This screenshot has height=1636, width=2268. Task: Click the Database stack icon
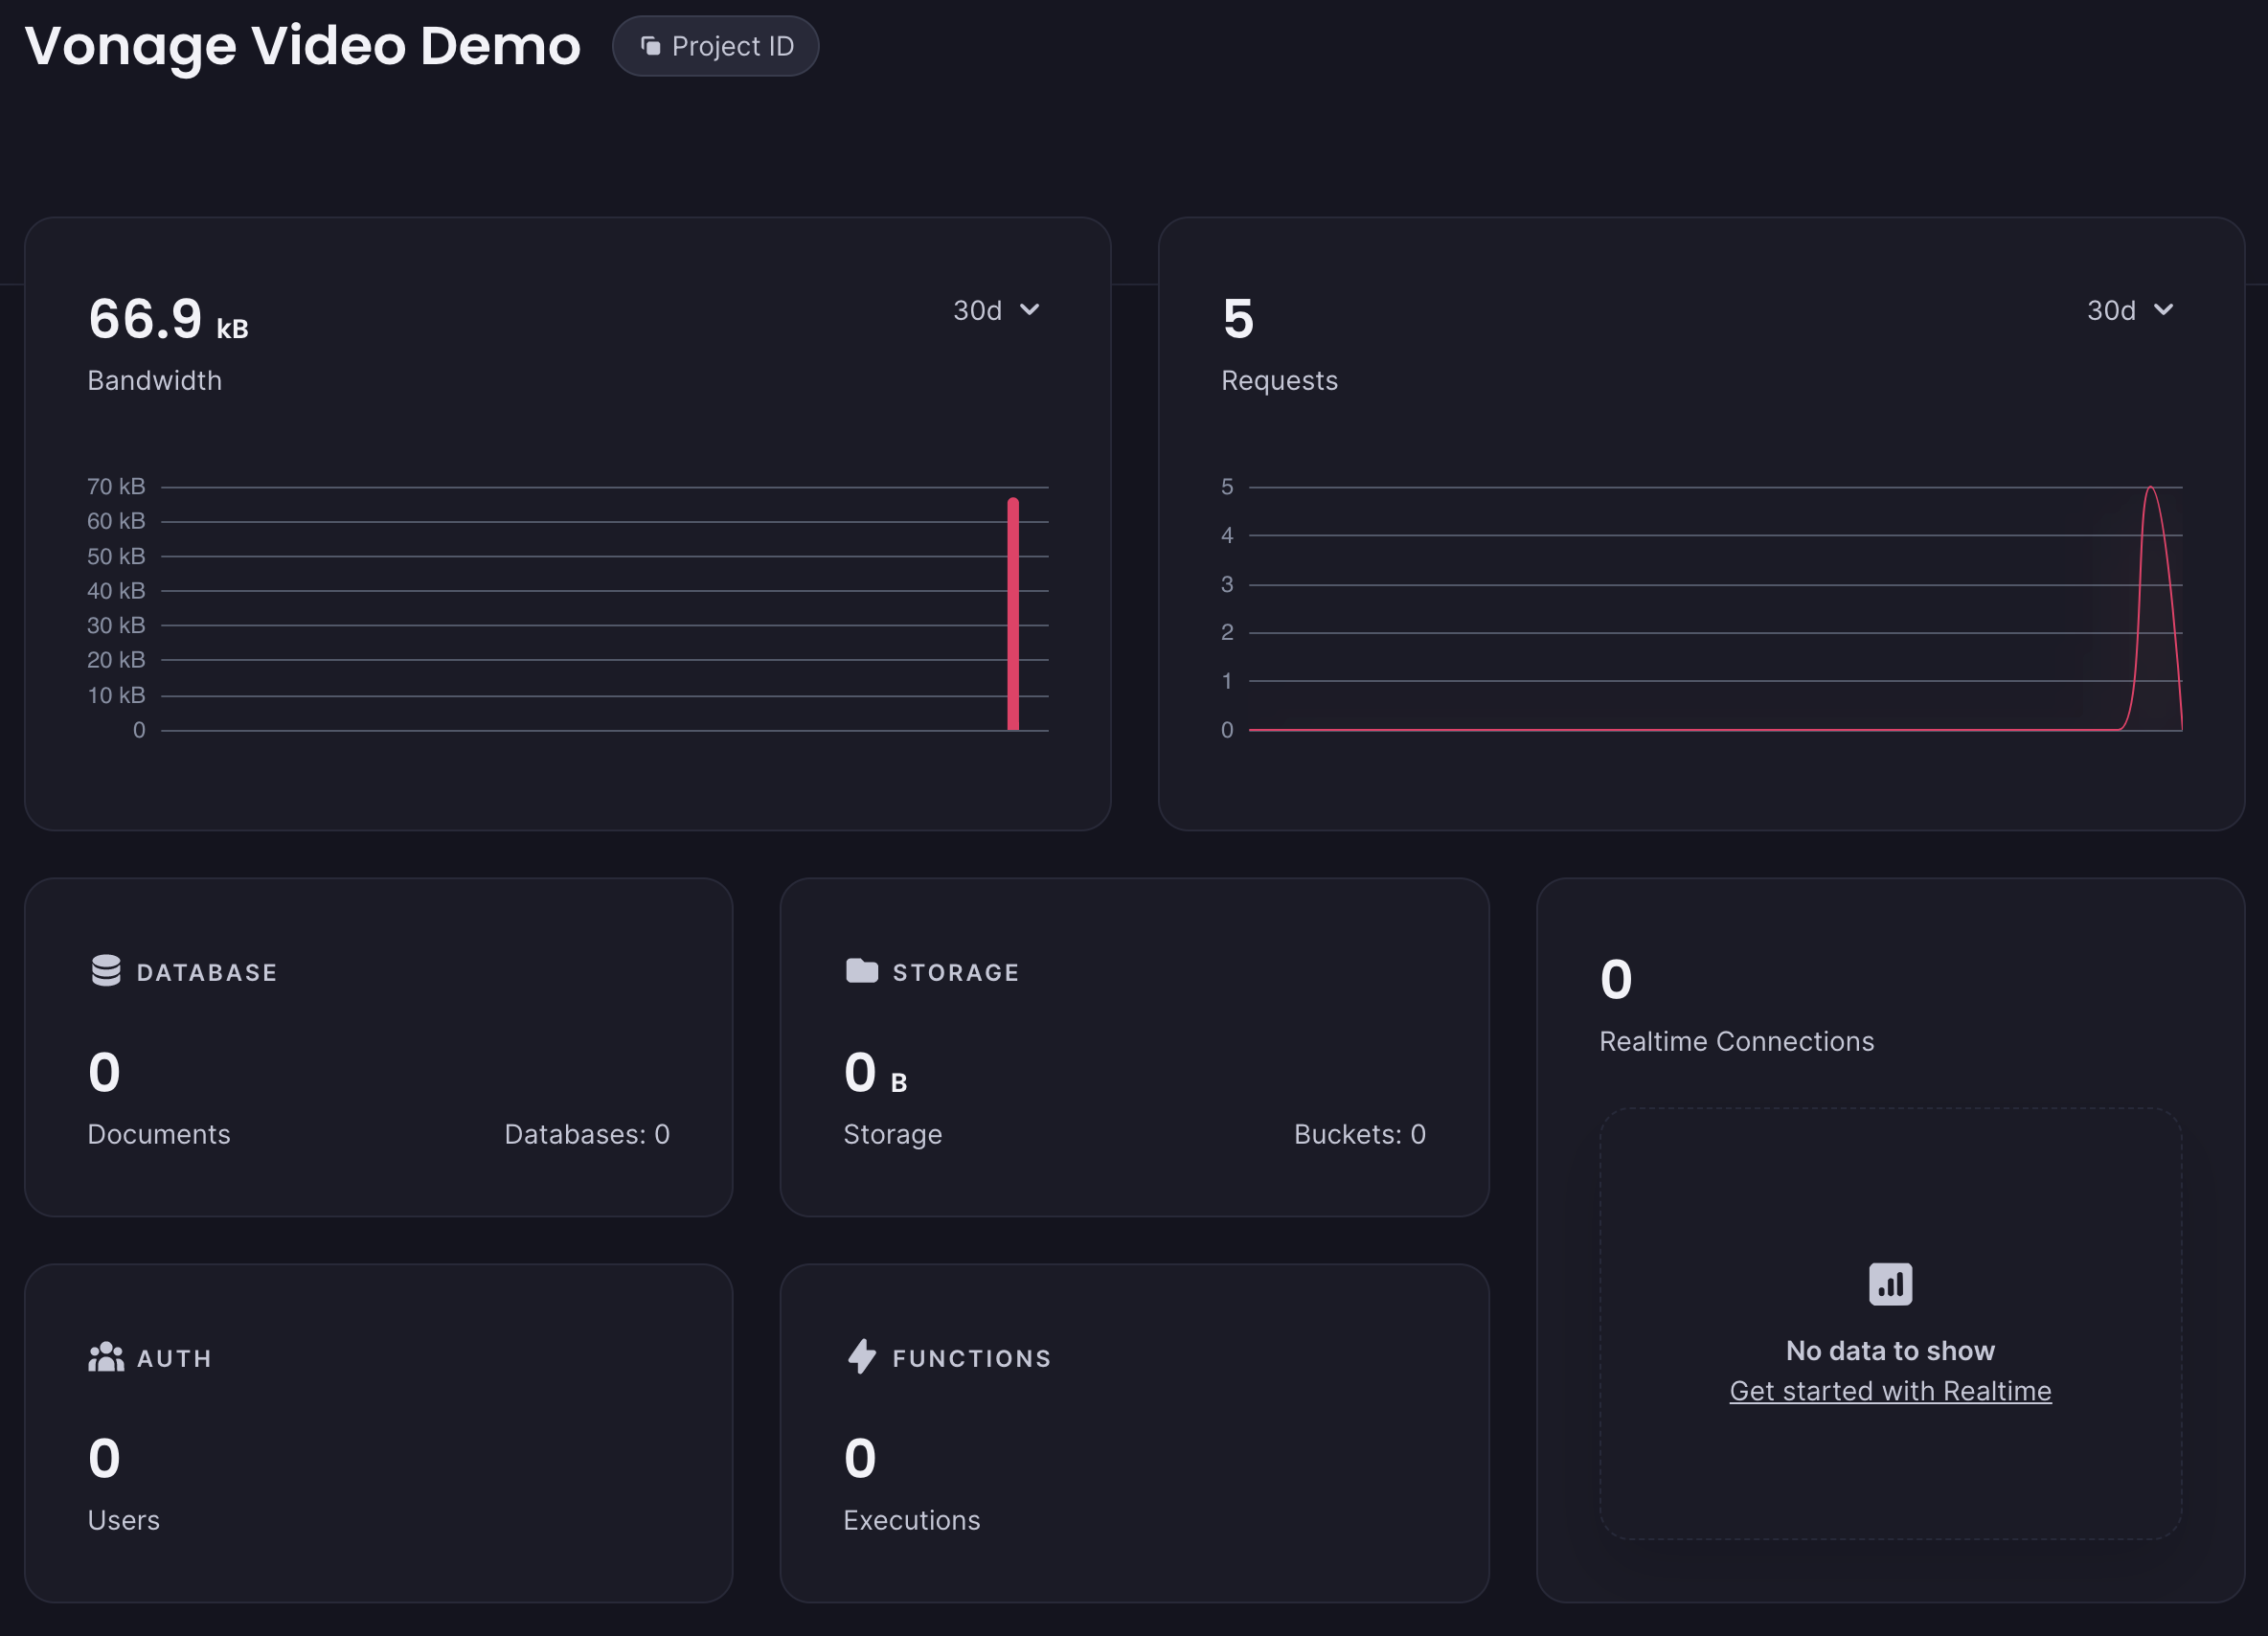click(106, 970)
